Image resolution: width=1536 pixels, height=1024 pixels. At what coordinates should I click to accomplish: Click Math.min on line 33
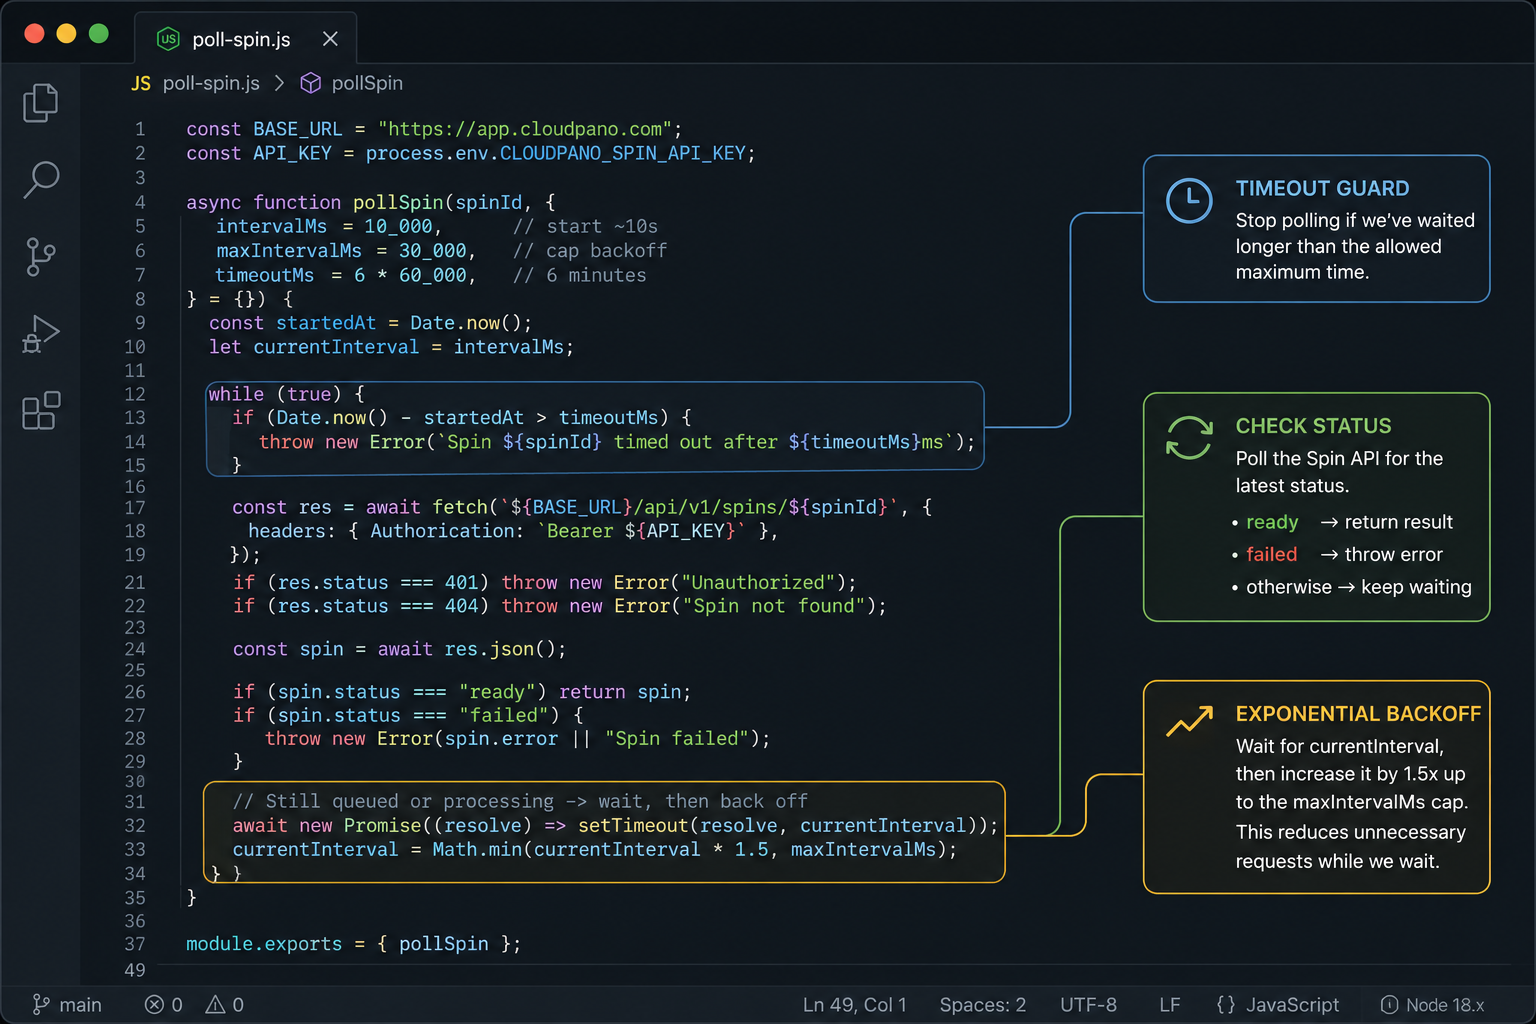click(x=477, y=849)
